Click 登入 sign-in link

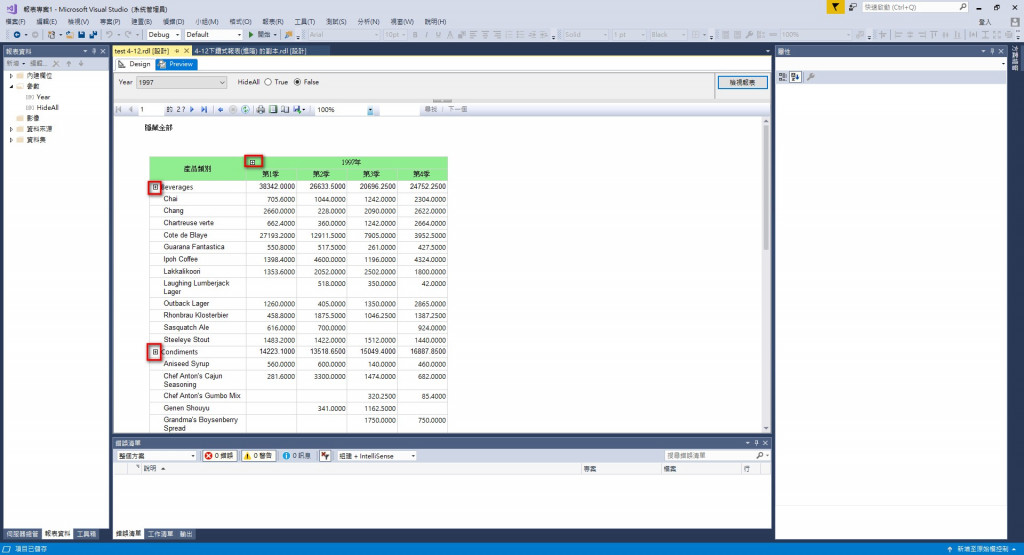click(x=985, y=22)
